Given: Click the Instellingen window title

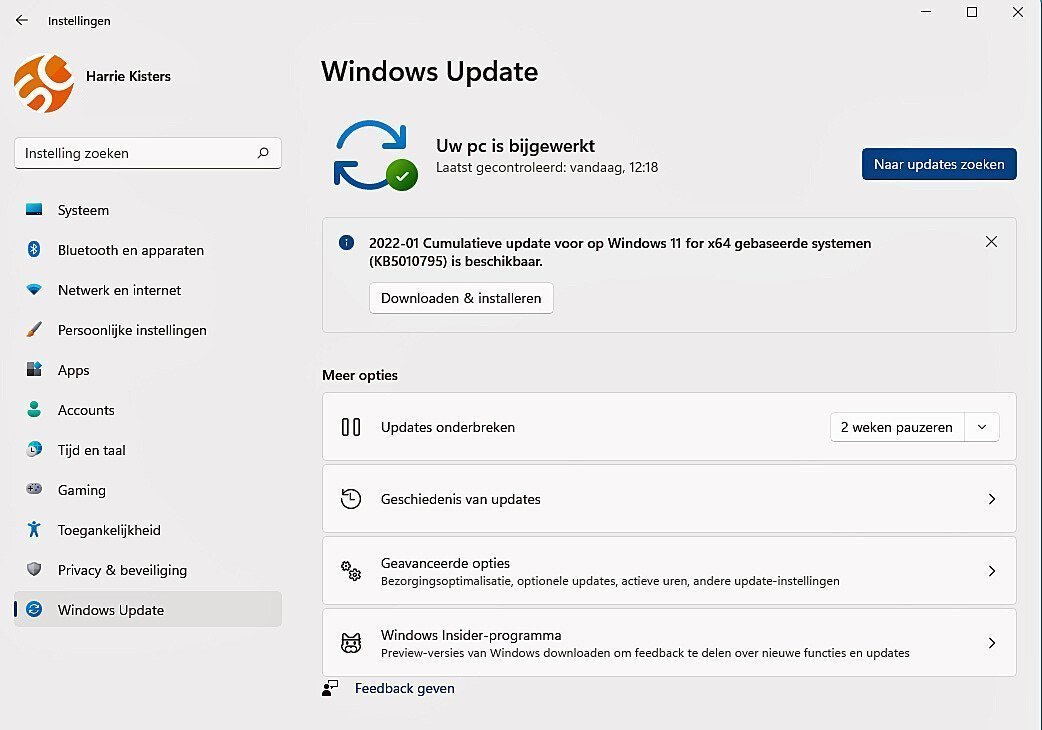Looking at the screenshot, I should coord(79,21).
